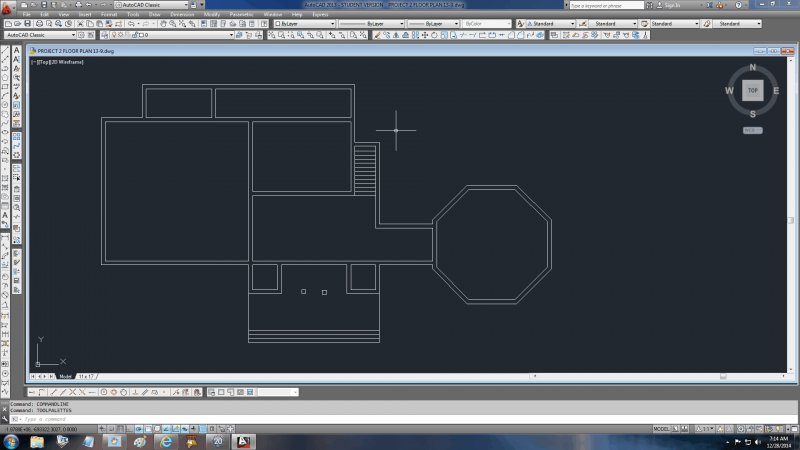
Task: Open the ByColor color control
Action: tap(487, 23)
